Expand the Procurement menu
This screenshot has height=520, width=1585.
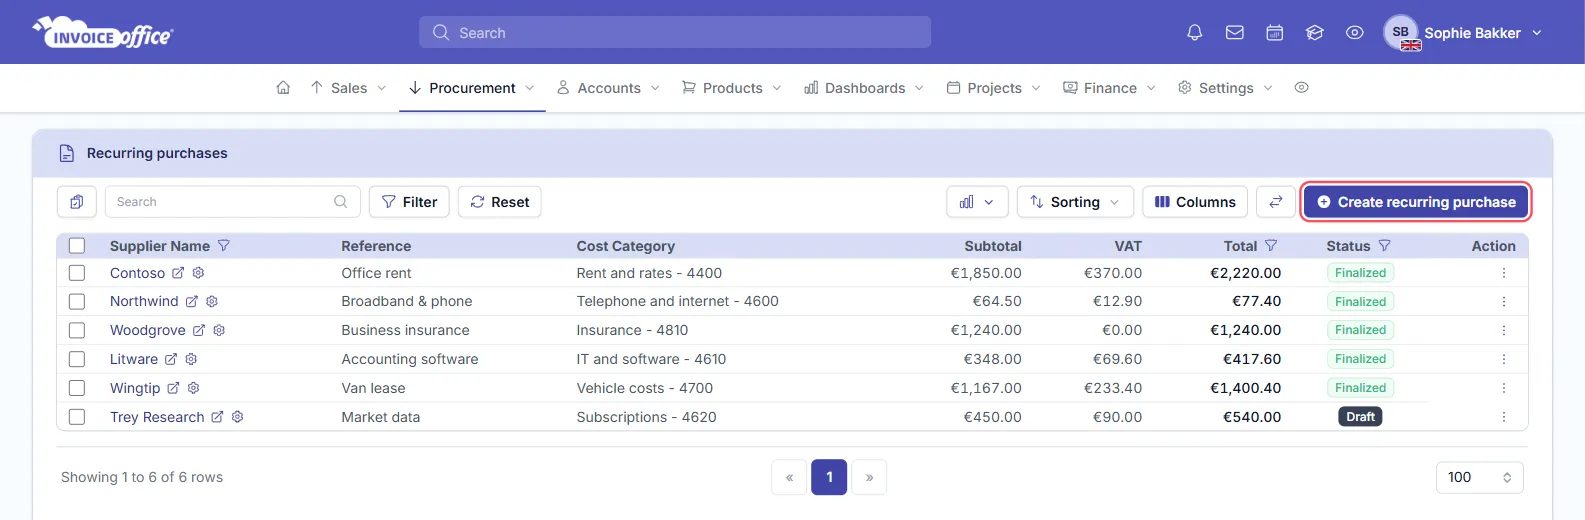click(x=472, y=88)
